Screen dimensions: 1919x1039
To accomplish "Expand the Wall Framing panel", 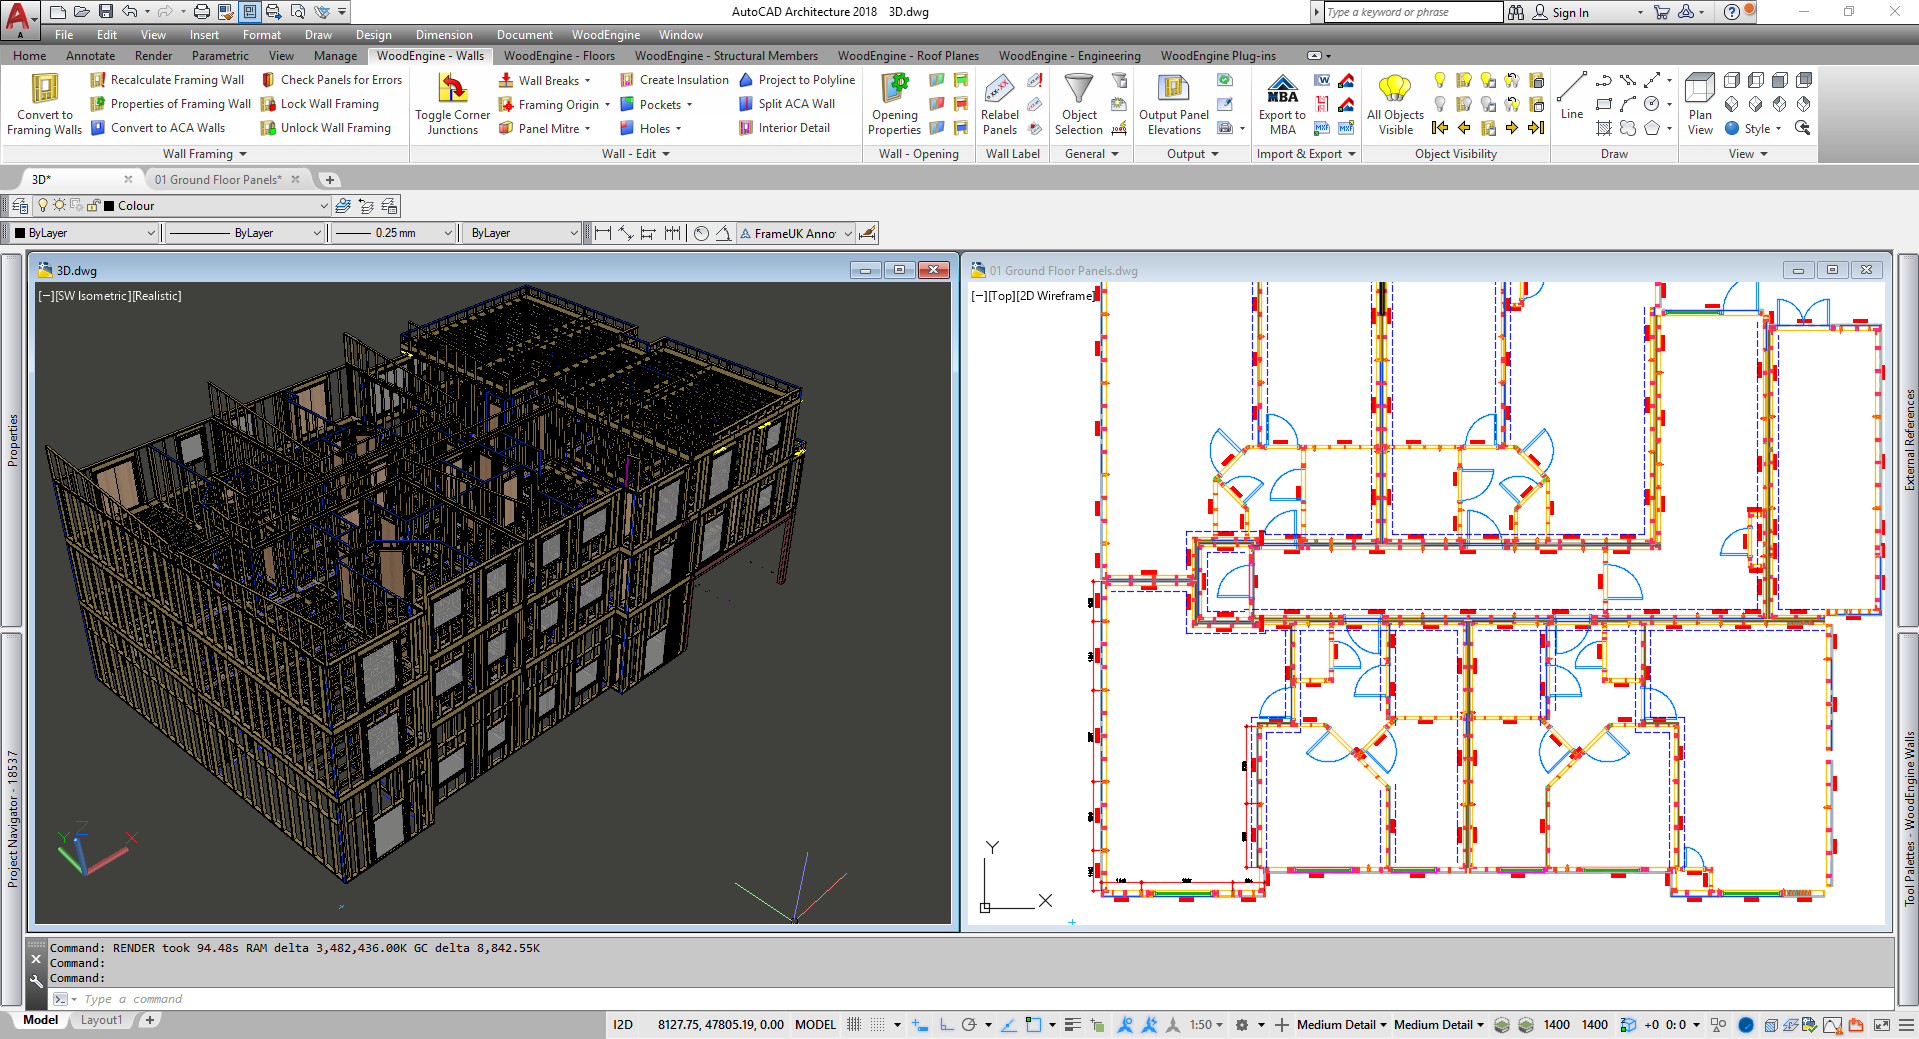I will click(x=205, y=154).
